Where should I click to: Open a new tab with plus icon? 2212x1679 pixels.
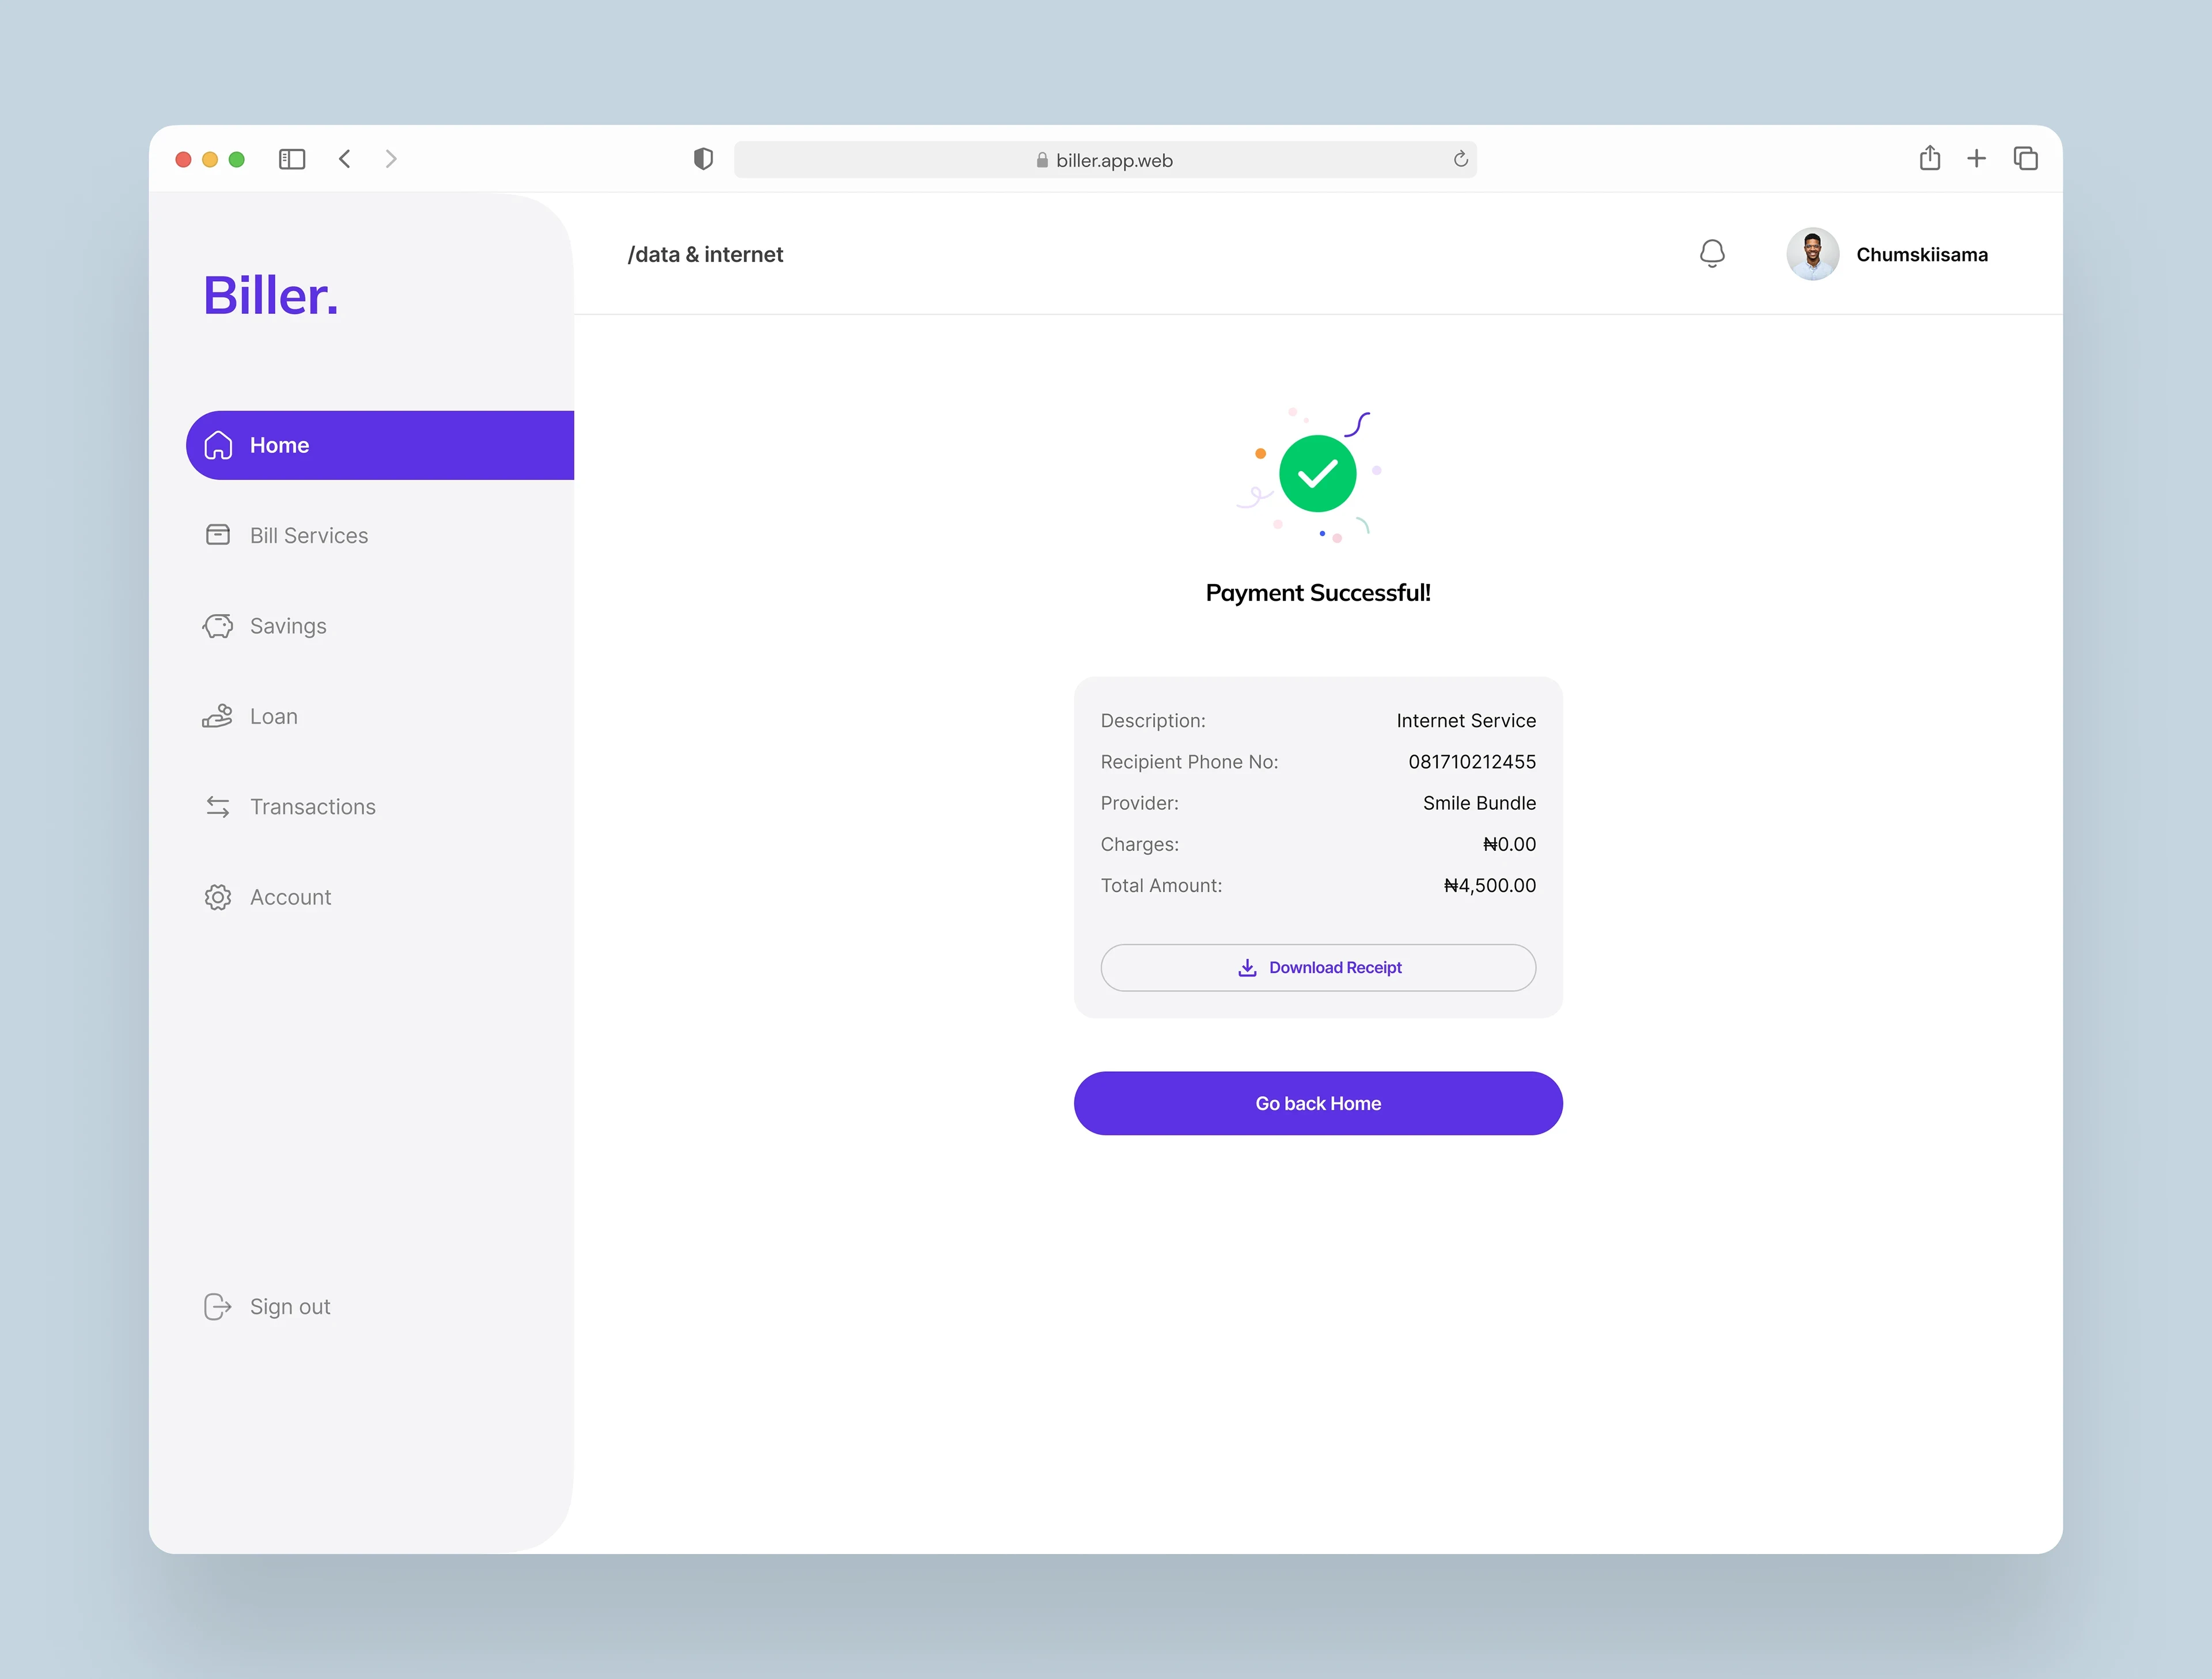point(1976,158)
